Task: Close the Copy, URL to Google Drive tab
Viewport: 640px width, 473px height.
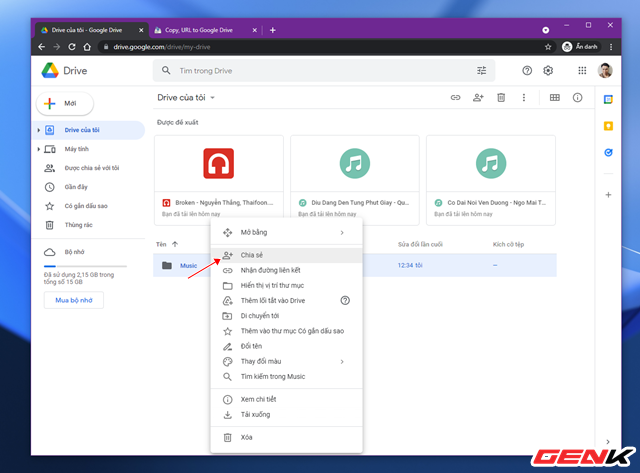Action: 255,30
